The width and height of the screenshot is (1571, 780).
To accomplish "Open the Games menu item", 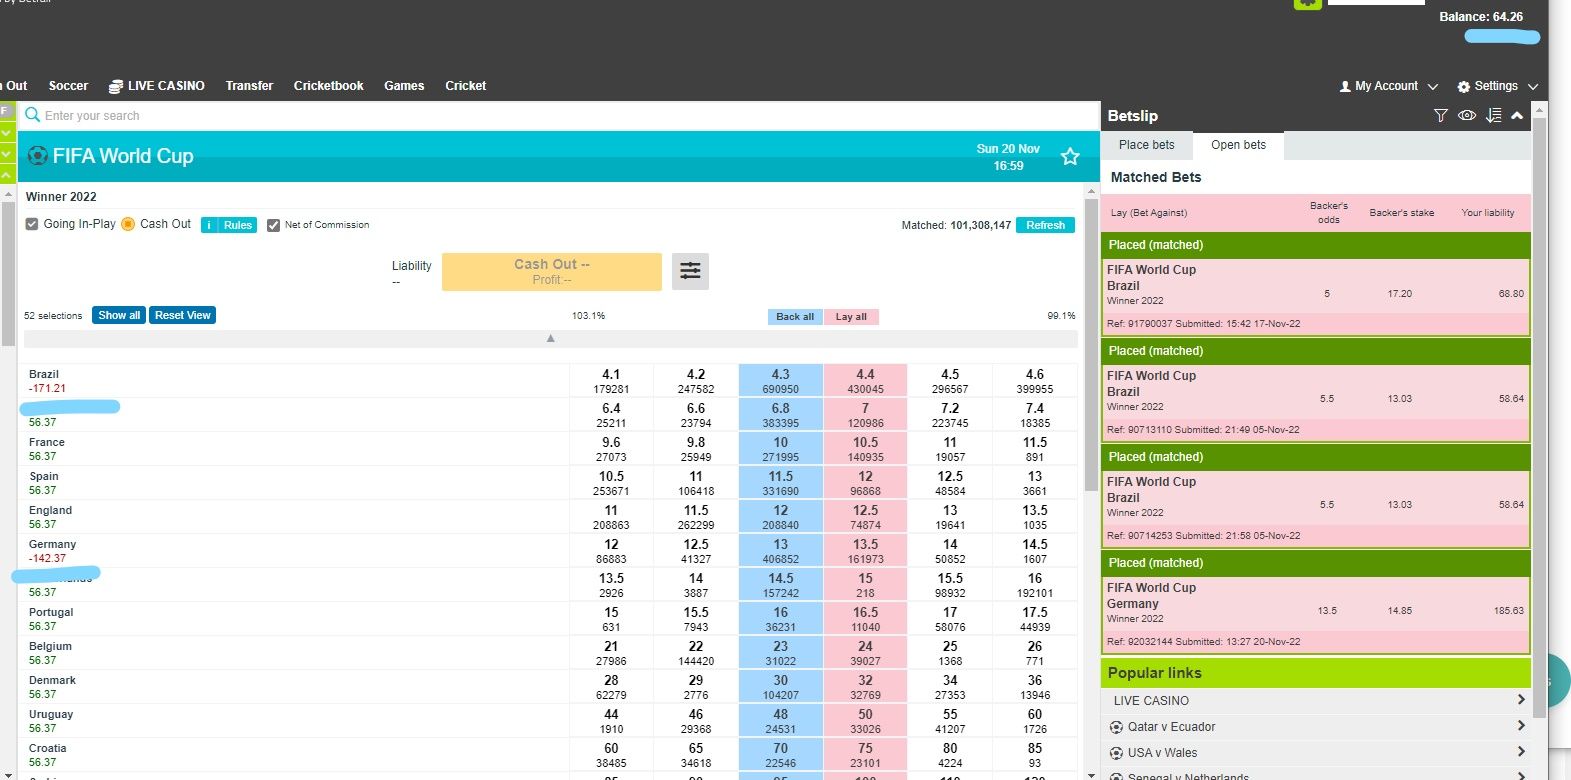I will pos(404,86).
